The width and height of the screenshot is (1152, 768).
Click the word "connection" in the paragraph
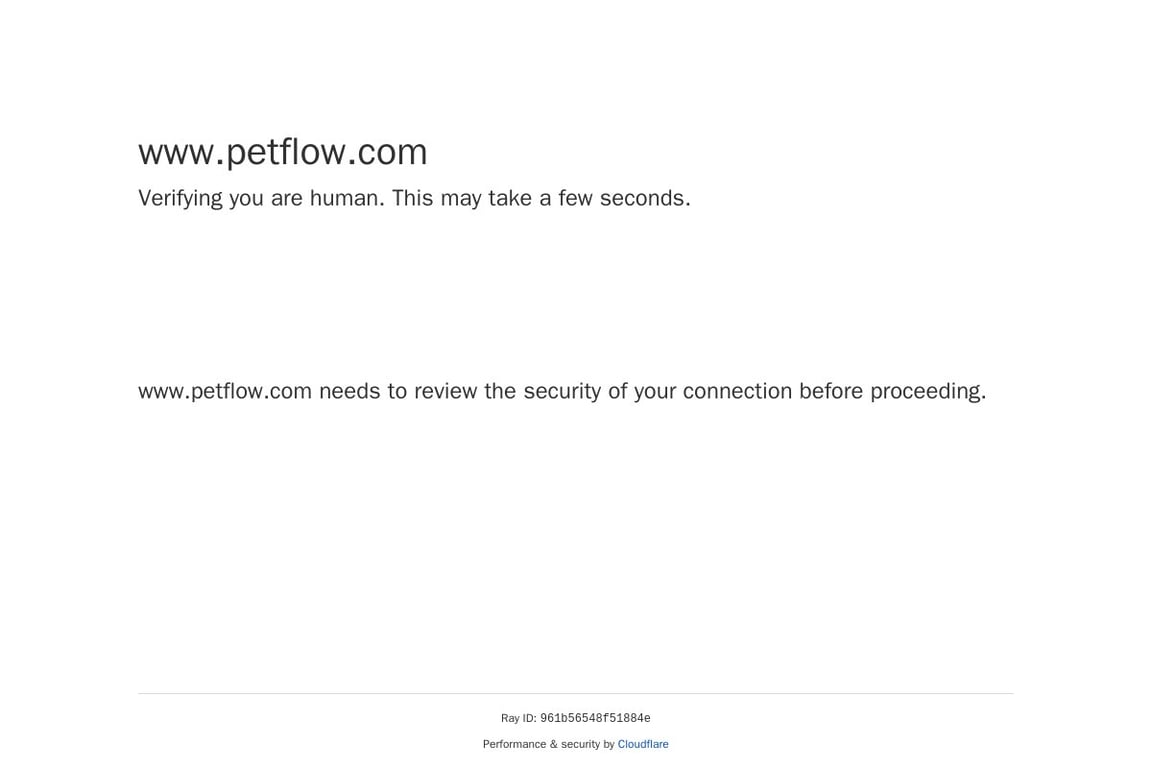737,391
